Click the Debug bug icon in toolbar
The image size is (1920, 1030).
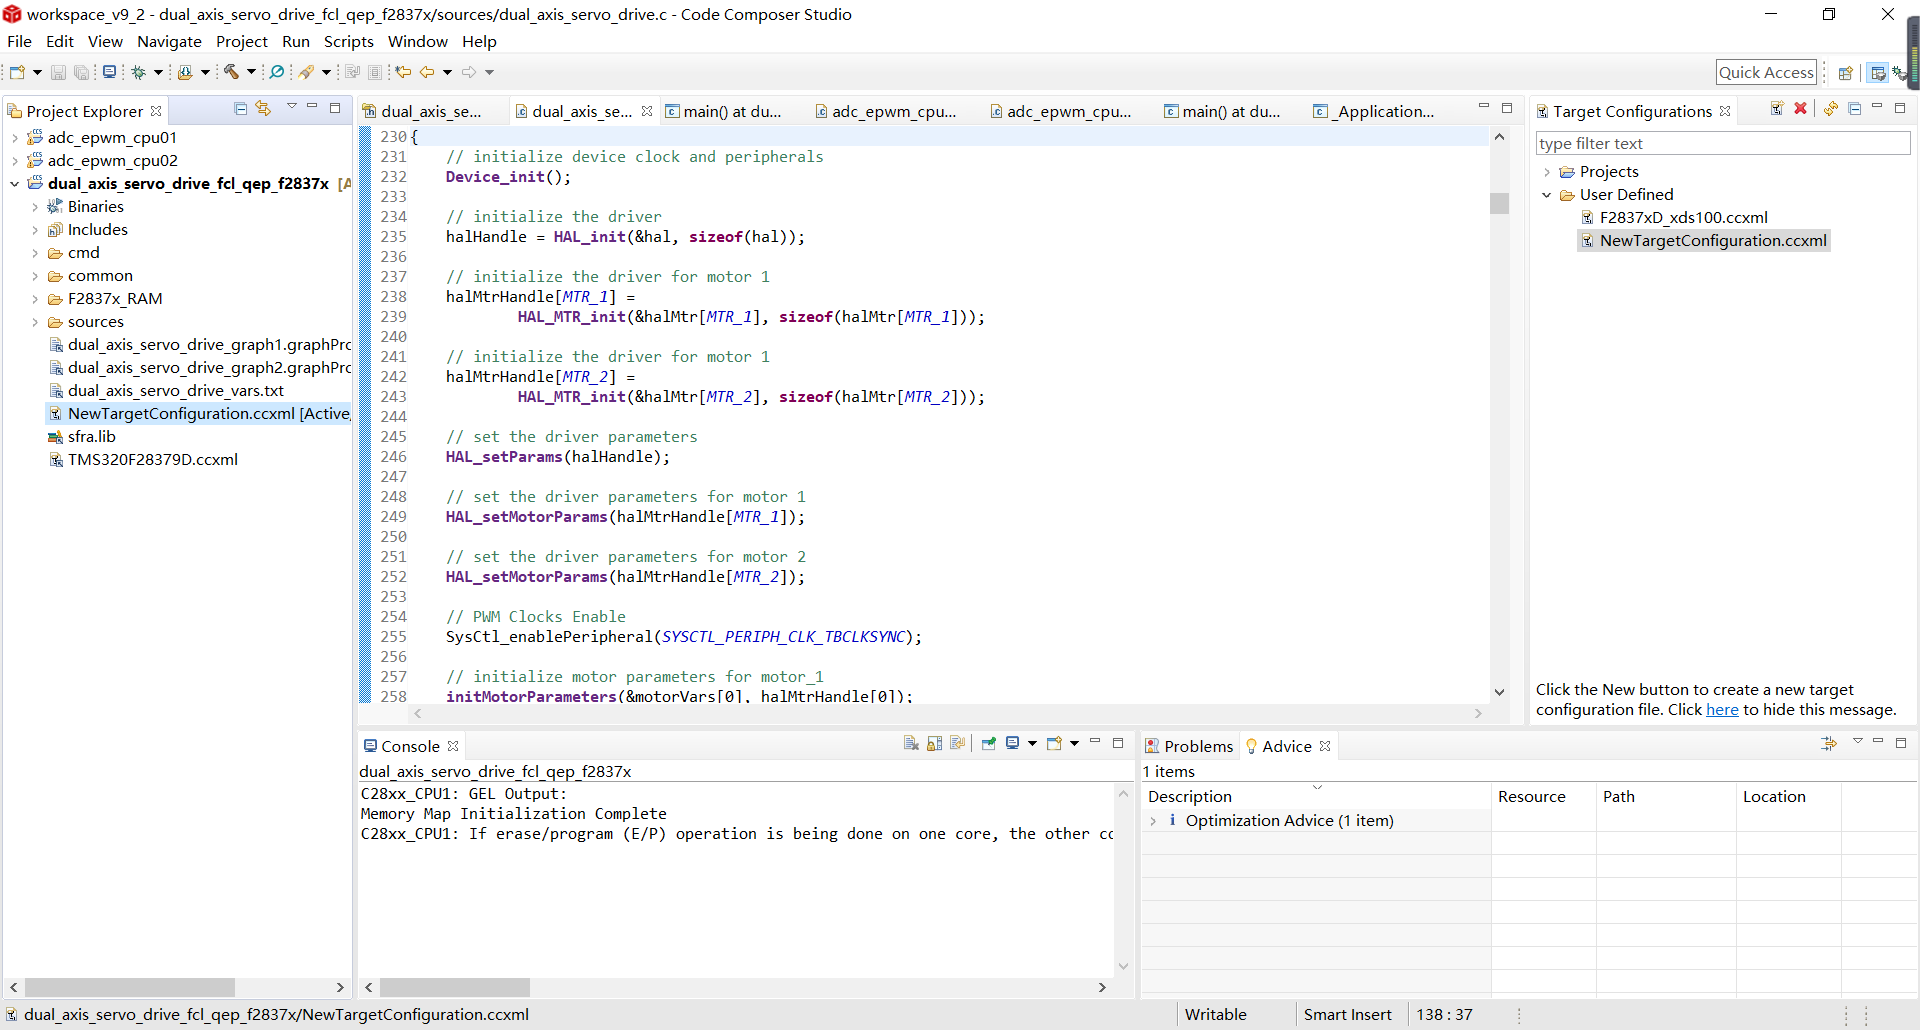(139, 72)
